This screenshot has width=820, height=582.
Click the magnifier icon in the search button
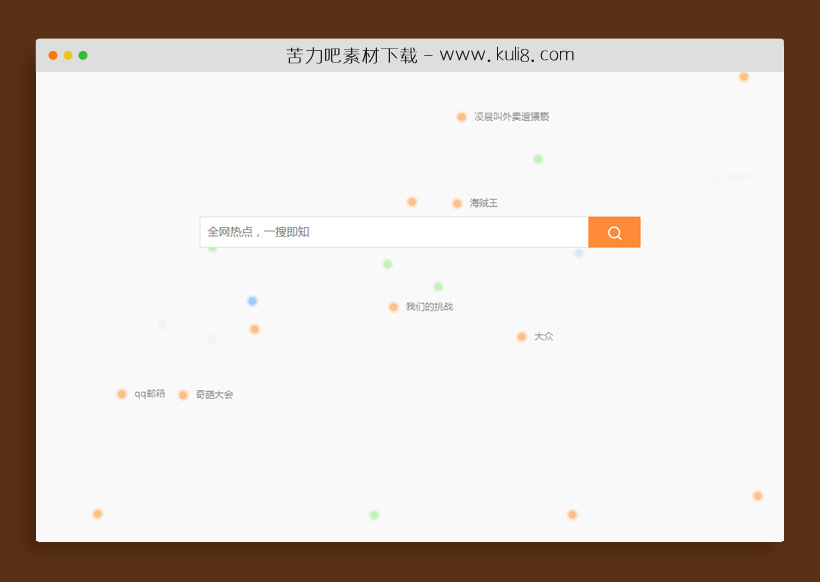(613, 231)
